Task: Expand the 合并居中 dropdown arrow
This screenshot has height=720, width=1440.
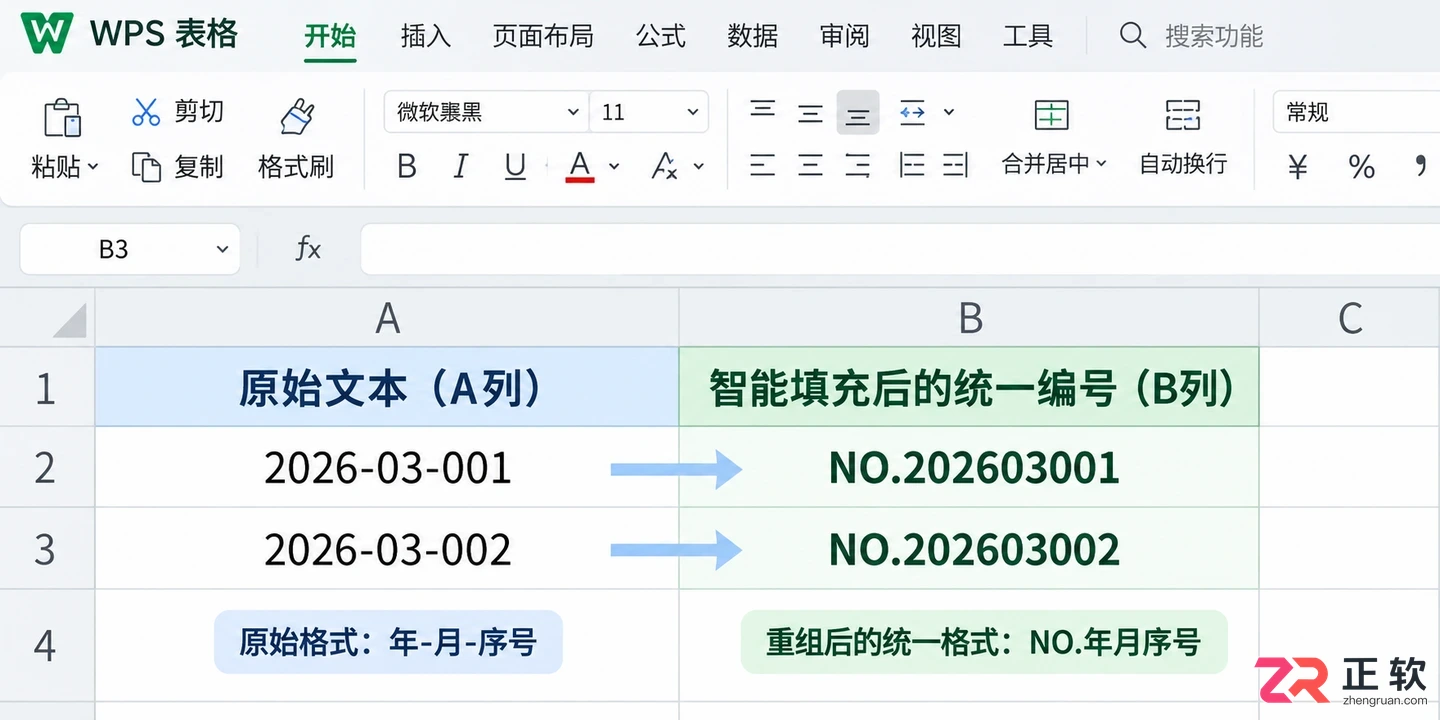Action: [x=1101, y=164]
